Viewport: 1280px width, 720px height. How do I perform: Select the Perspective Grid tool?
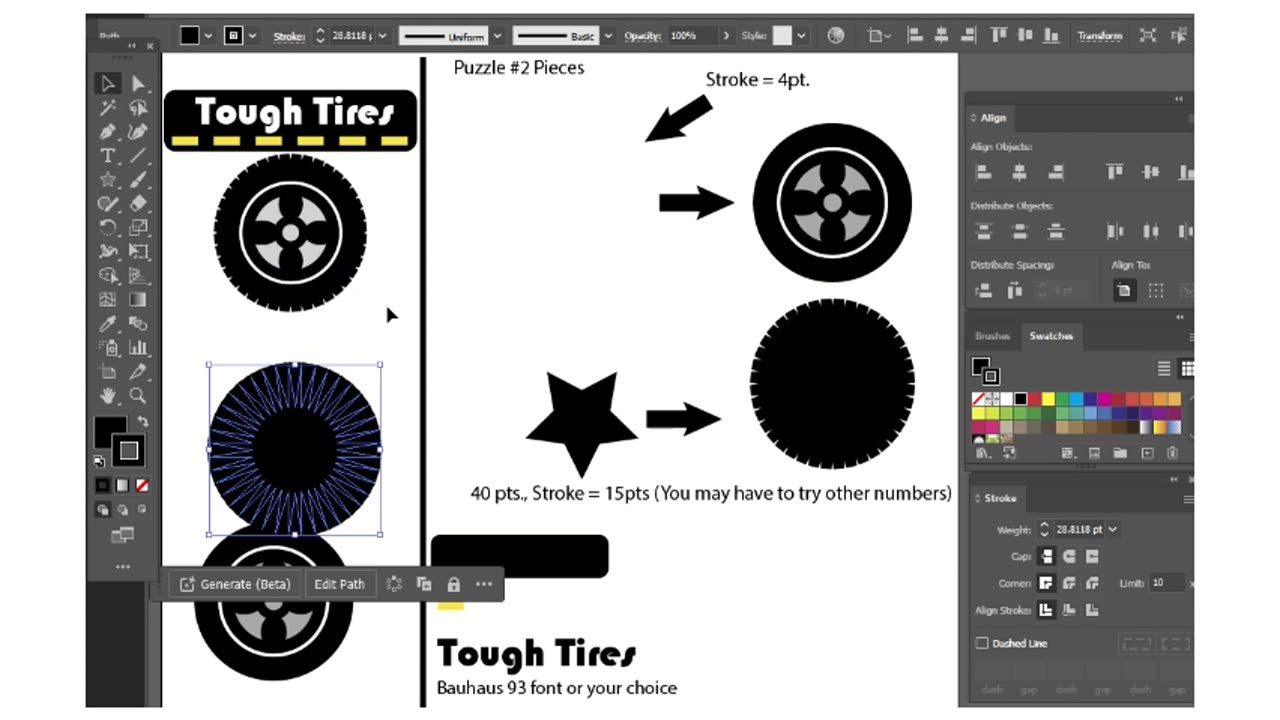[x=138, y=275]
